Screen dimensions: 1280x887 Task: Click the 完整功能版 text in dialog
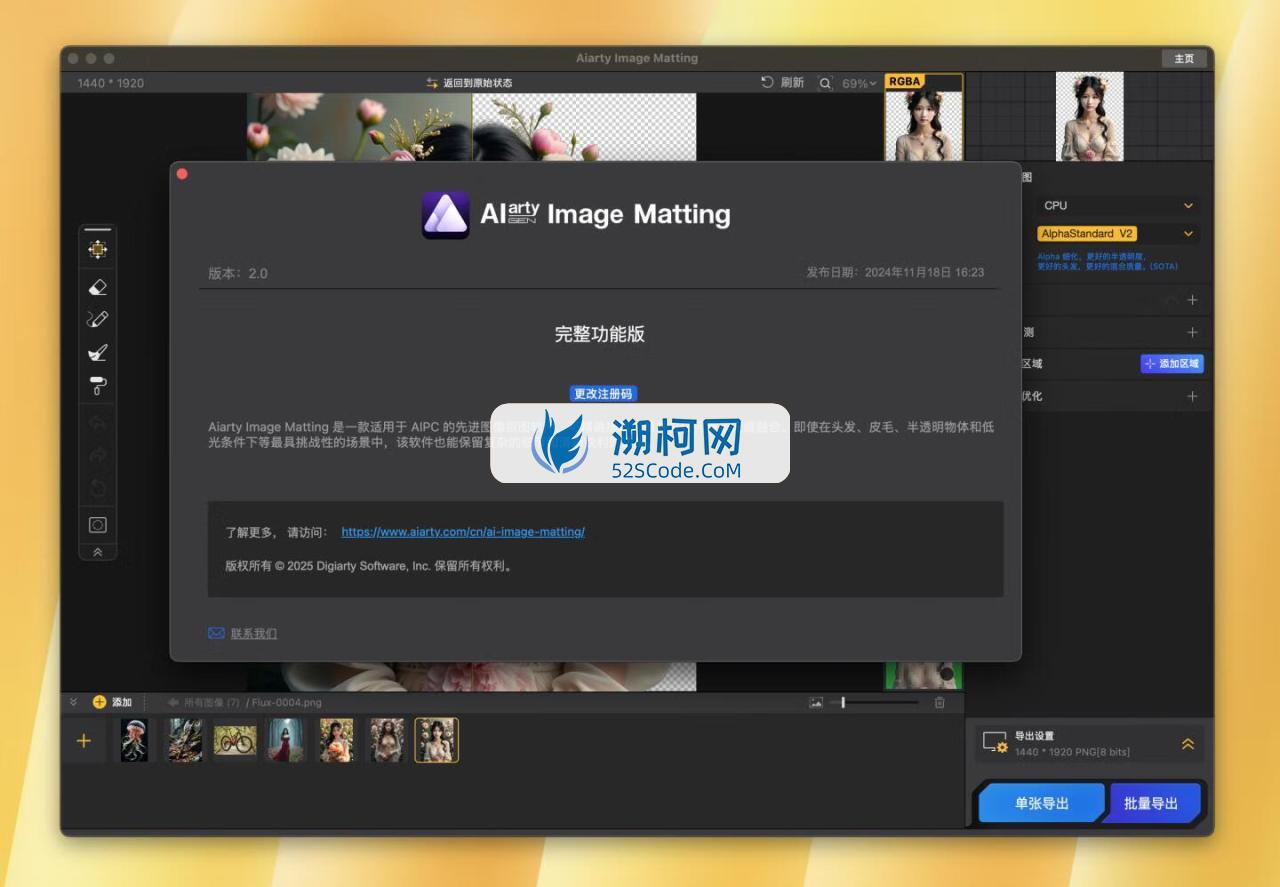point(600,334)
